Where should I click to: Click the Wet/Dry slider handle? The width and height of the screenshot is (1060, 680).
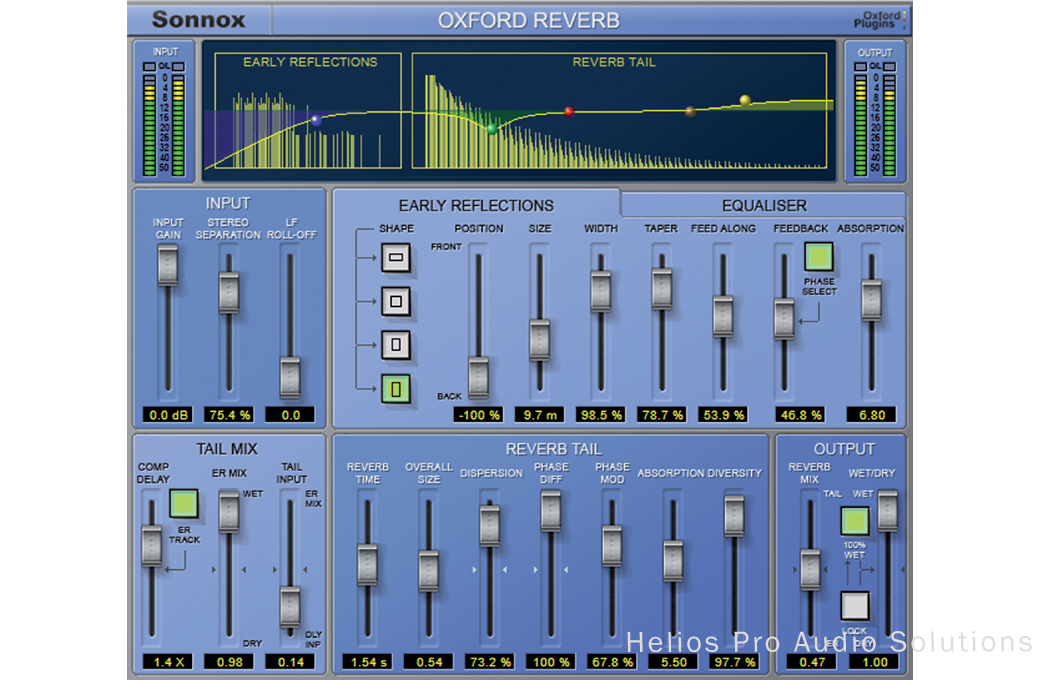pyautogui.click(x=888, y=511)
